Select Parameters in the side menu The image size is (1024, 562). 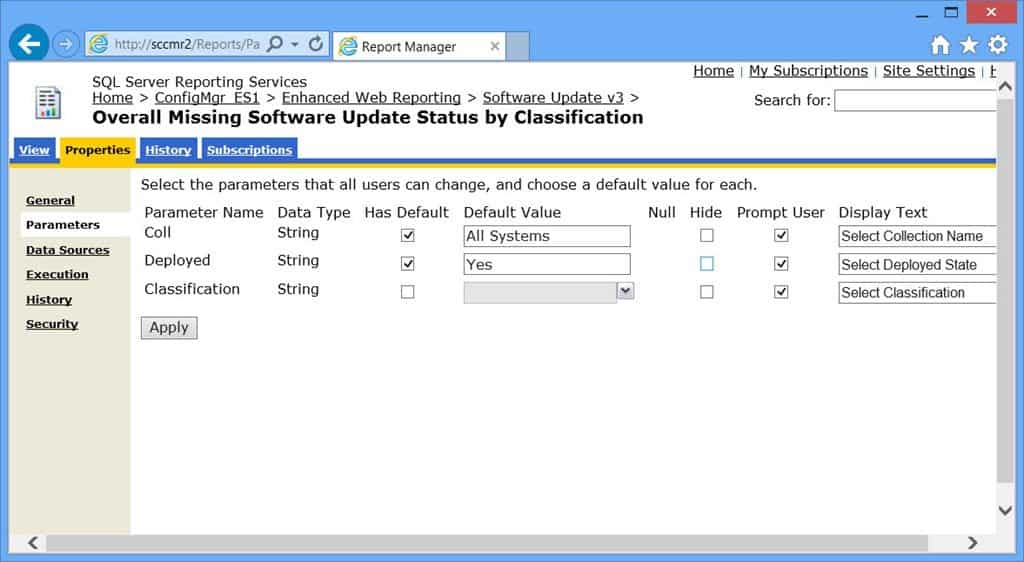[63, 225]
